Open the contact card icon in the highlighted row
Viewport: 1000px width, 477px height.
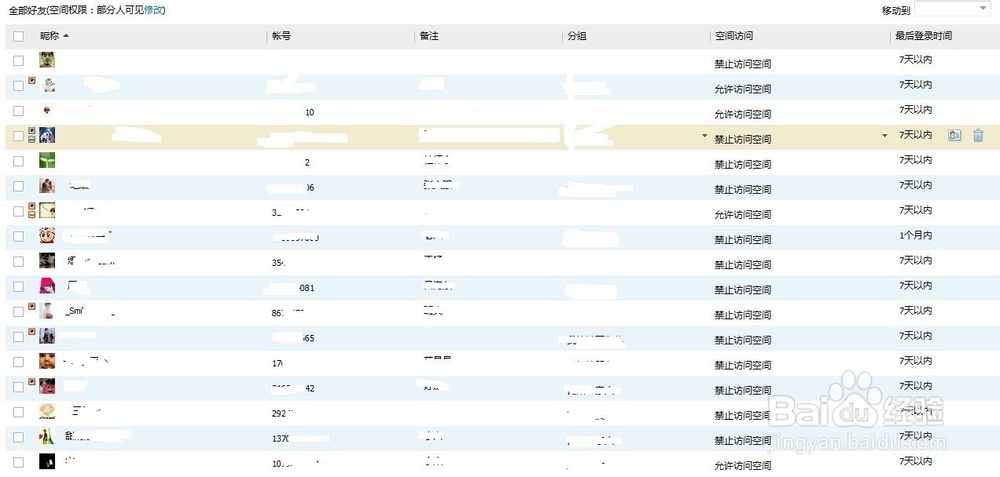click(x=954, y=136)
